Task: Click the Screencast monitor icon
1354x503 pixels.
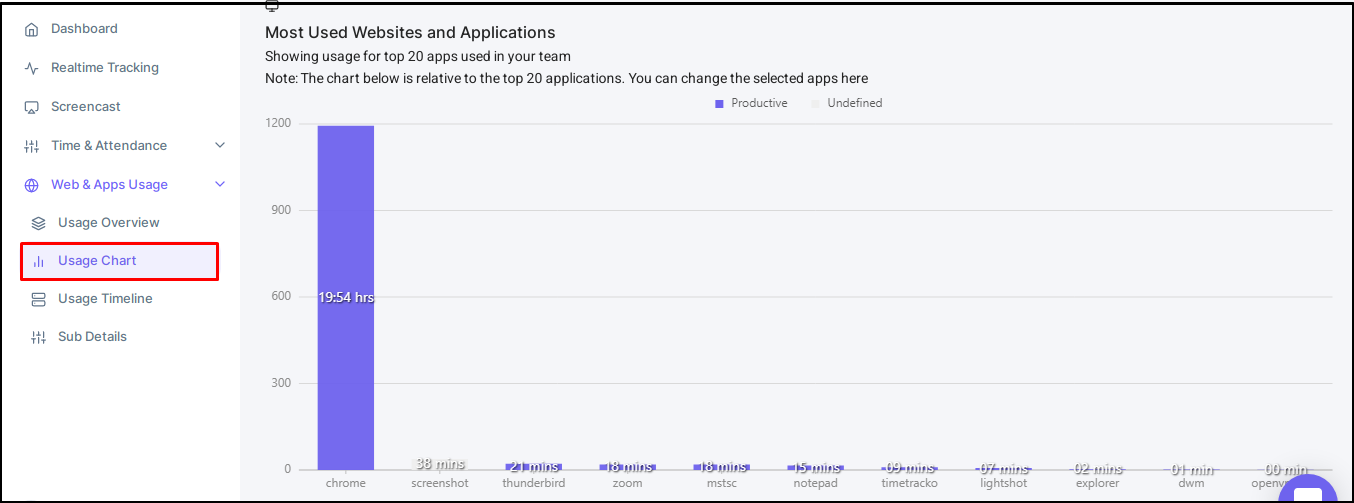Action: coord(31,107)
